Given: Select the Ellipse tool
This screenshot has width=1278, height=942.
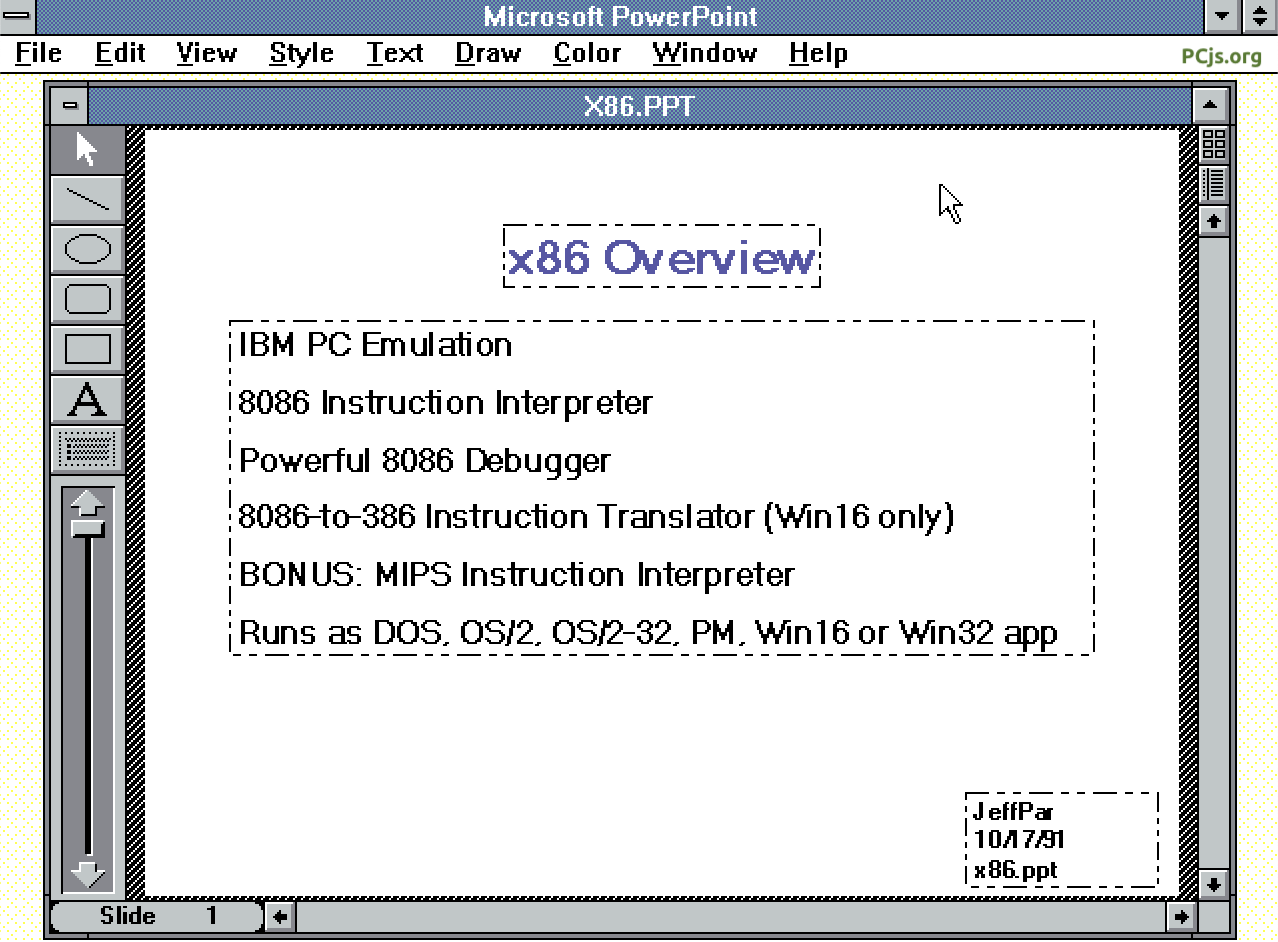Looking at the screenshot, I should pos(87,249).
